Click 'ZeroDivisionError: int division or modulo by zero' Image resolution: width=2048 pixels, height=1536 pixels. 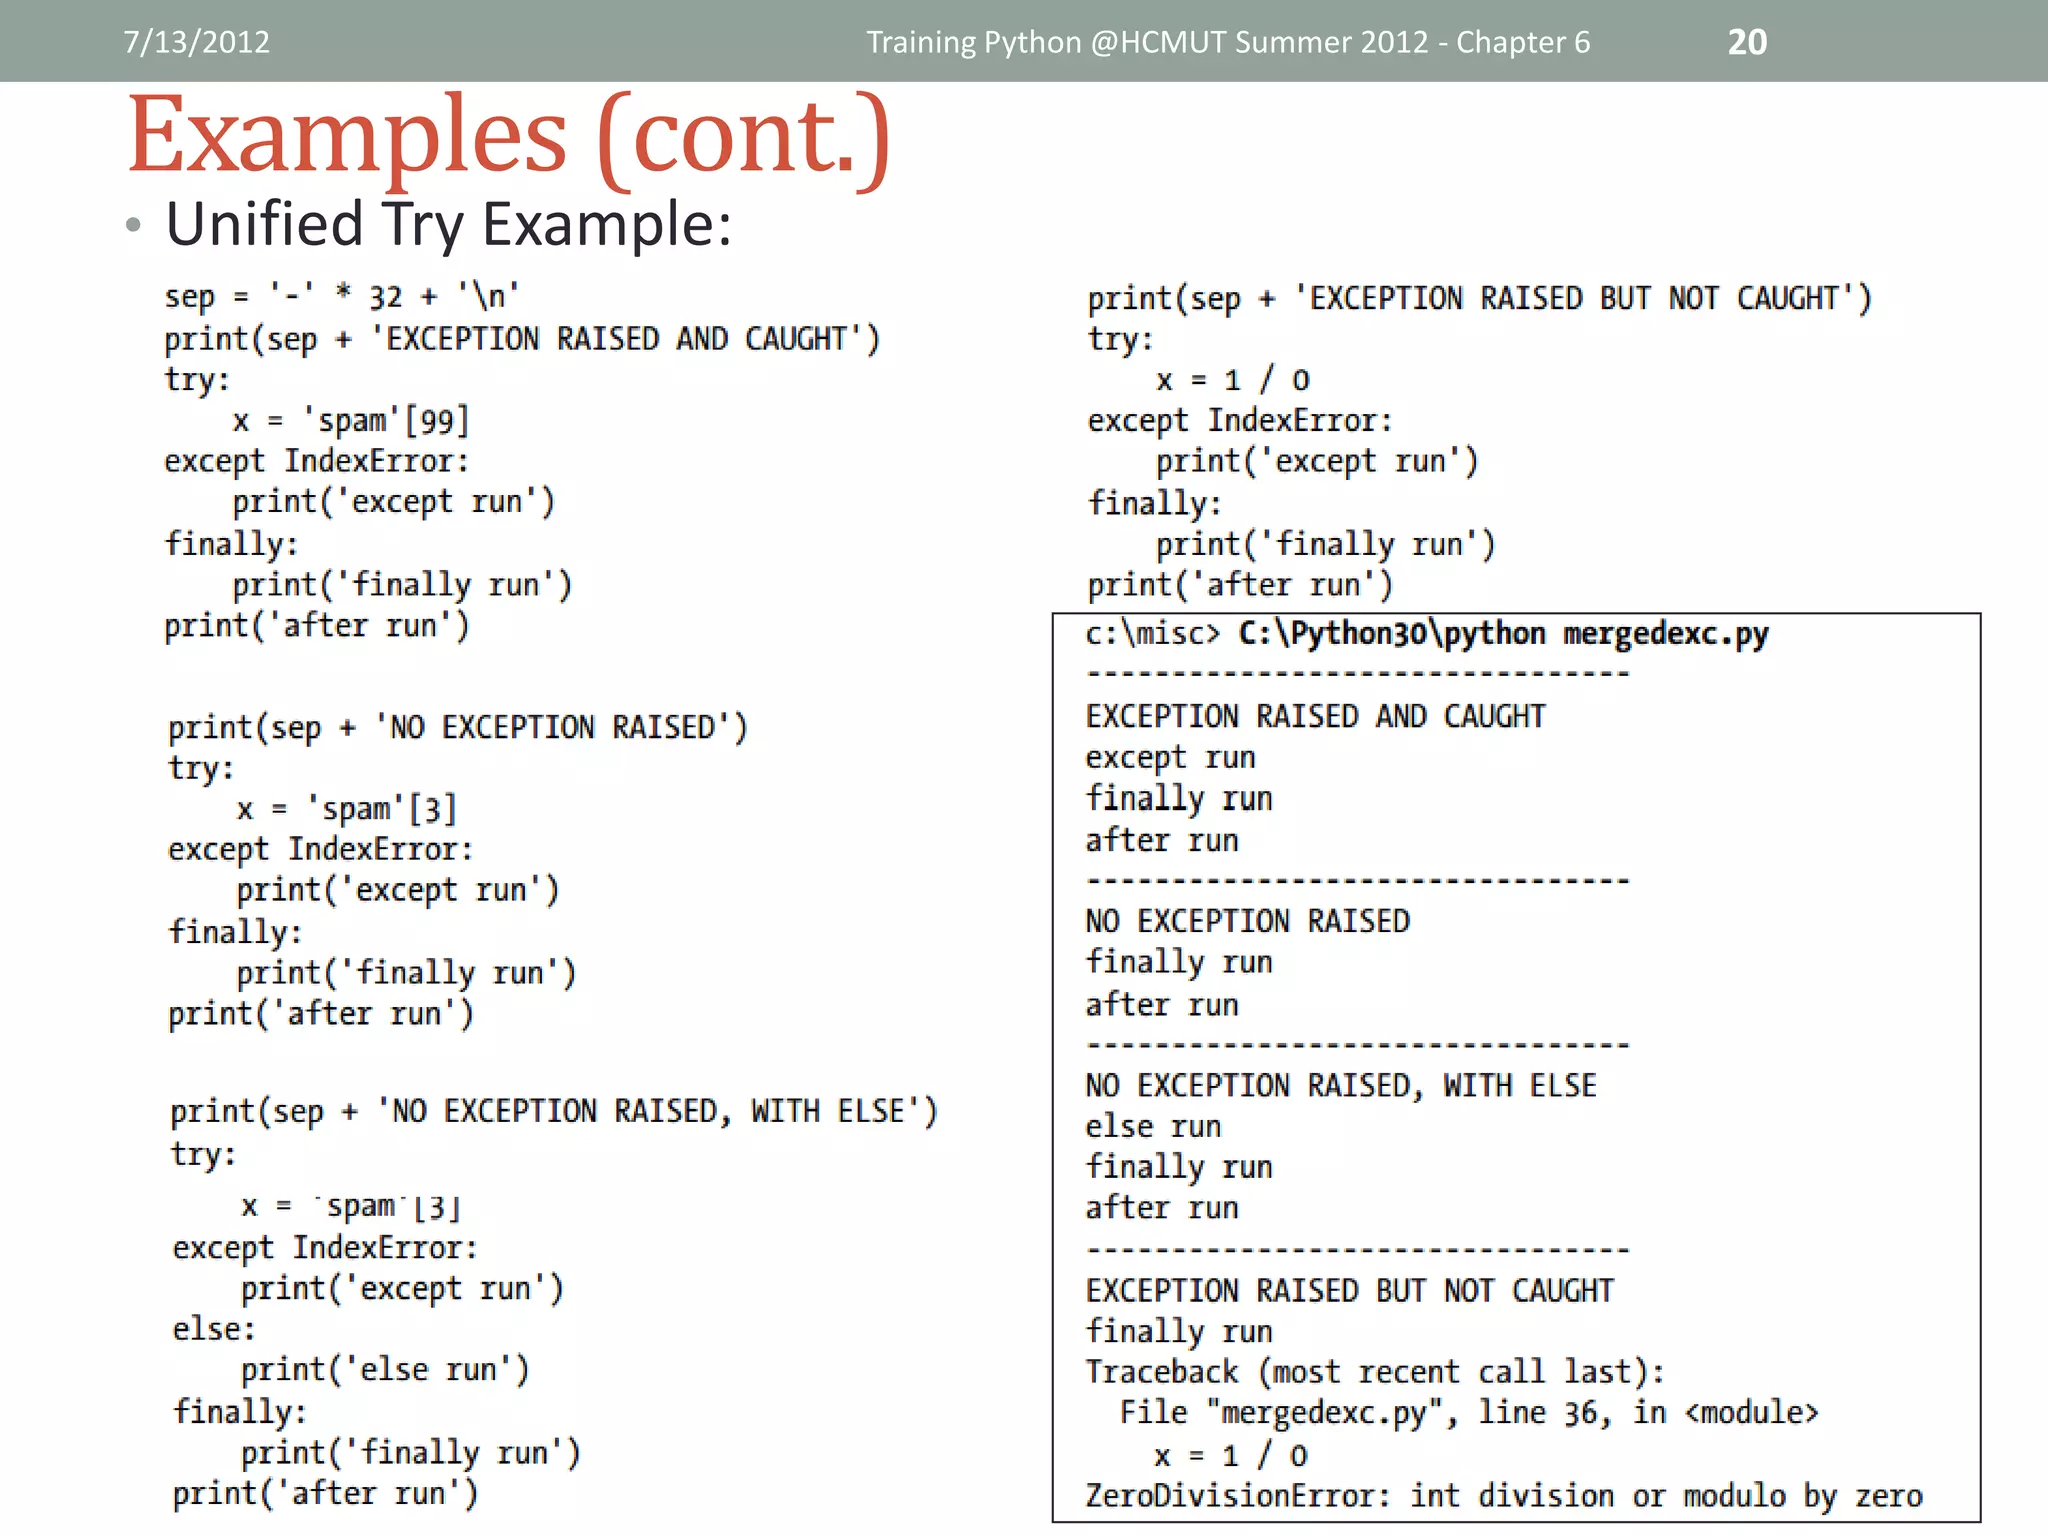[x=1504, y=1496]
